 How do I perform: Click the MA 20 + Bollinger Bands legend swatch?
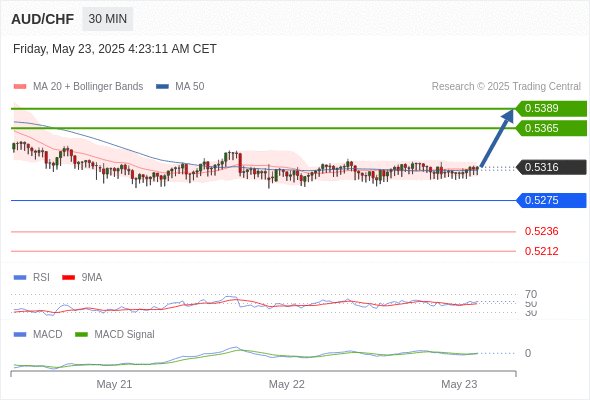20,87
